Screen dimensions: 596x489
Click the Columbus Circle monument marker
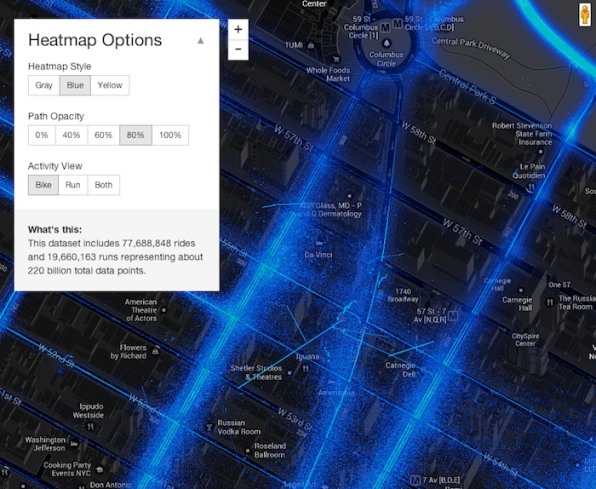coord(387,43)
